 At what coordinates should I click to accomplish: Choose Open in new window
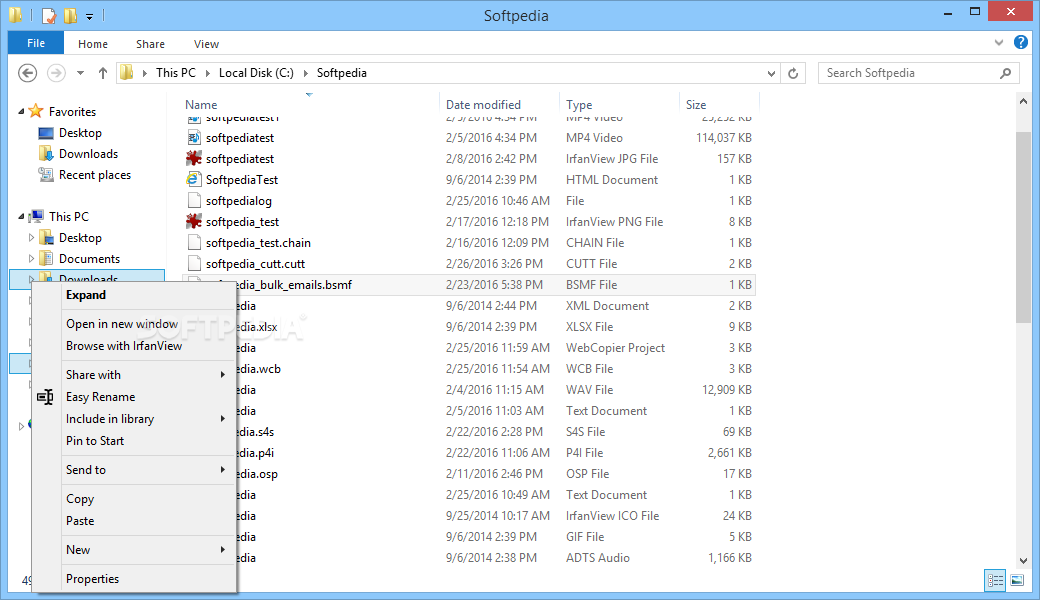(x=135, y=324)
